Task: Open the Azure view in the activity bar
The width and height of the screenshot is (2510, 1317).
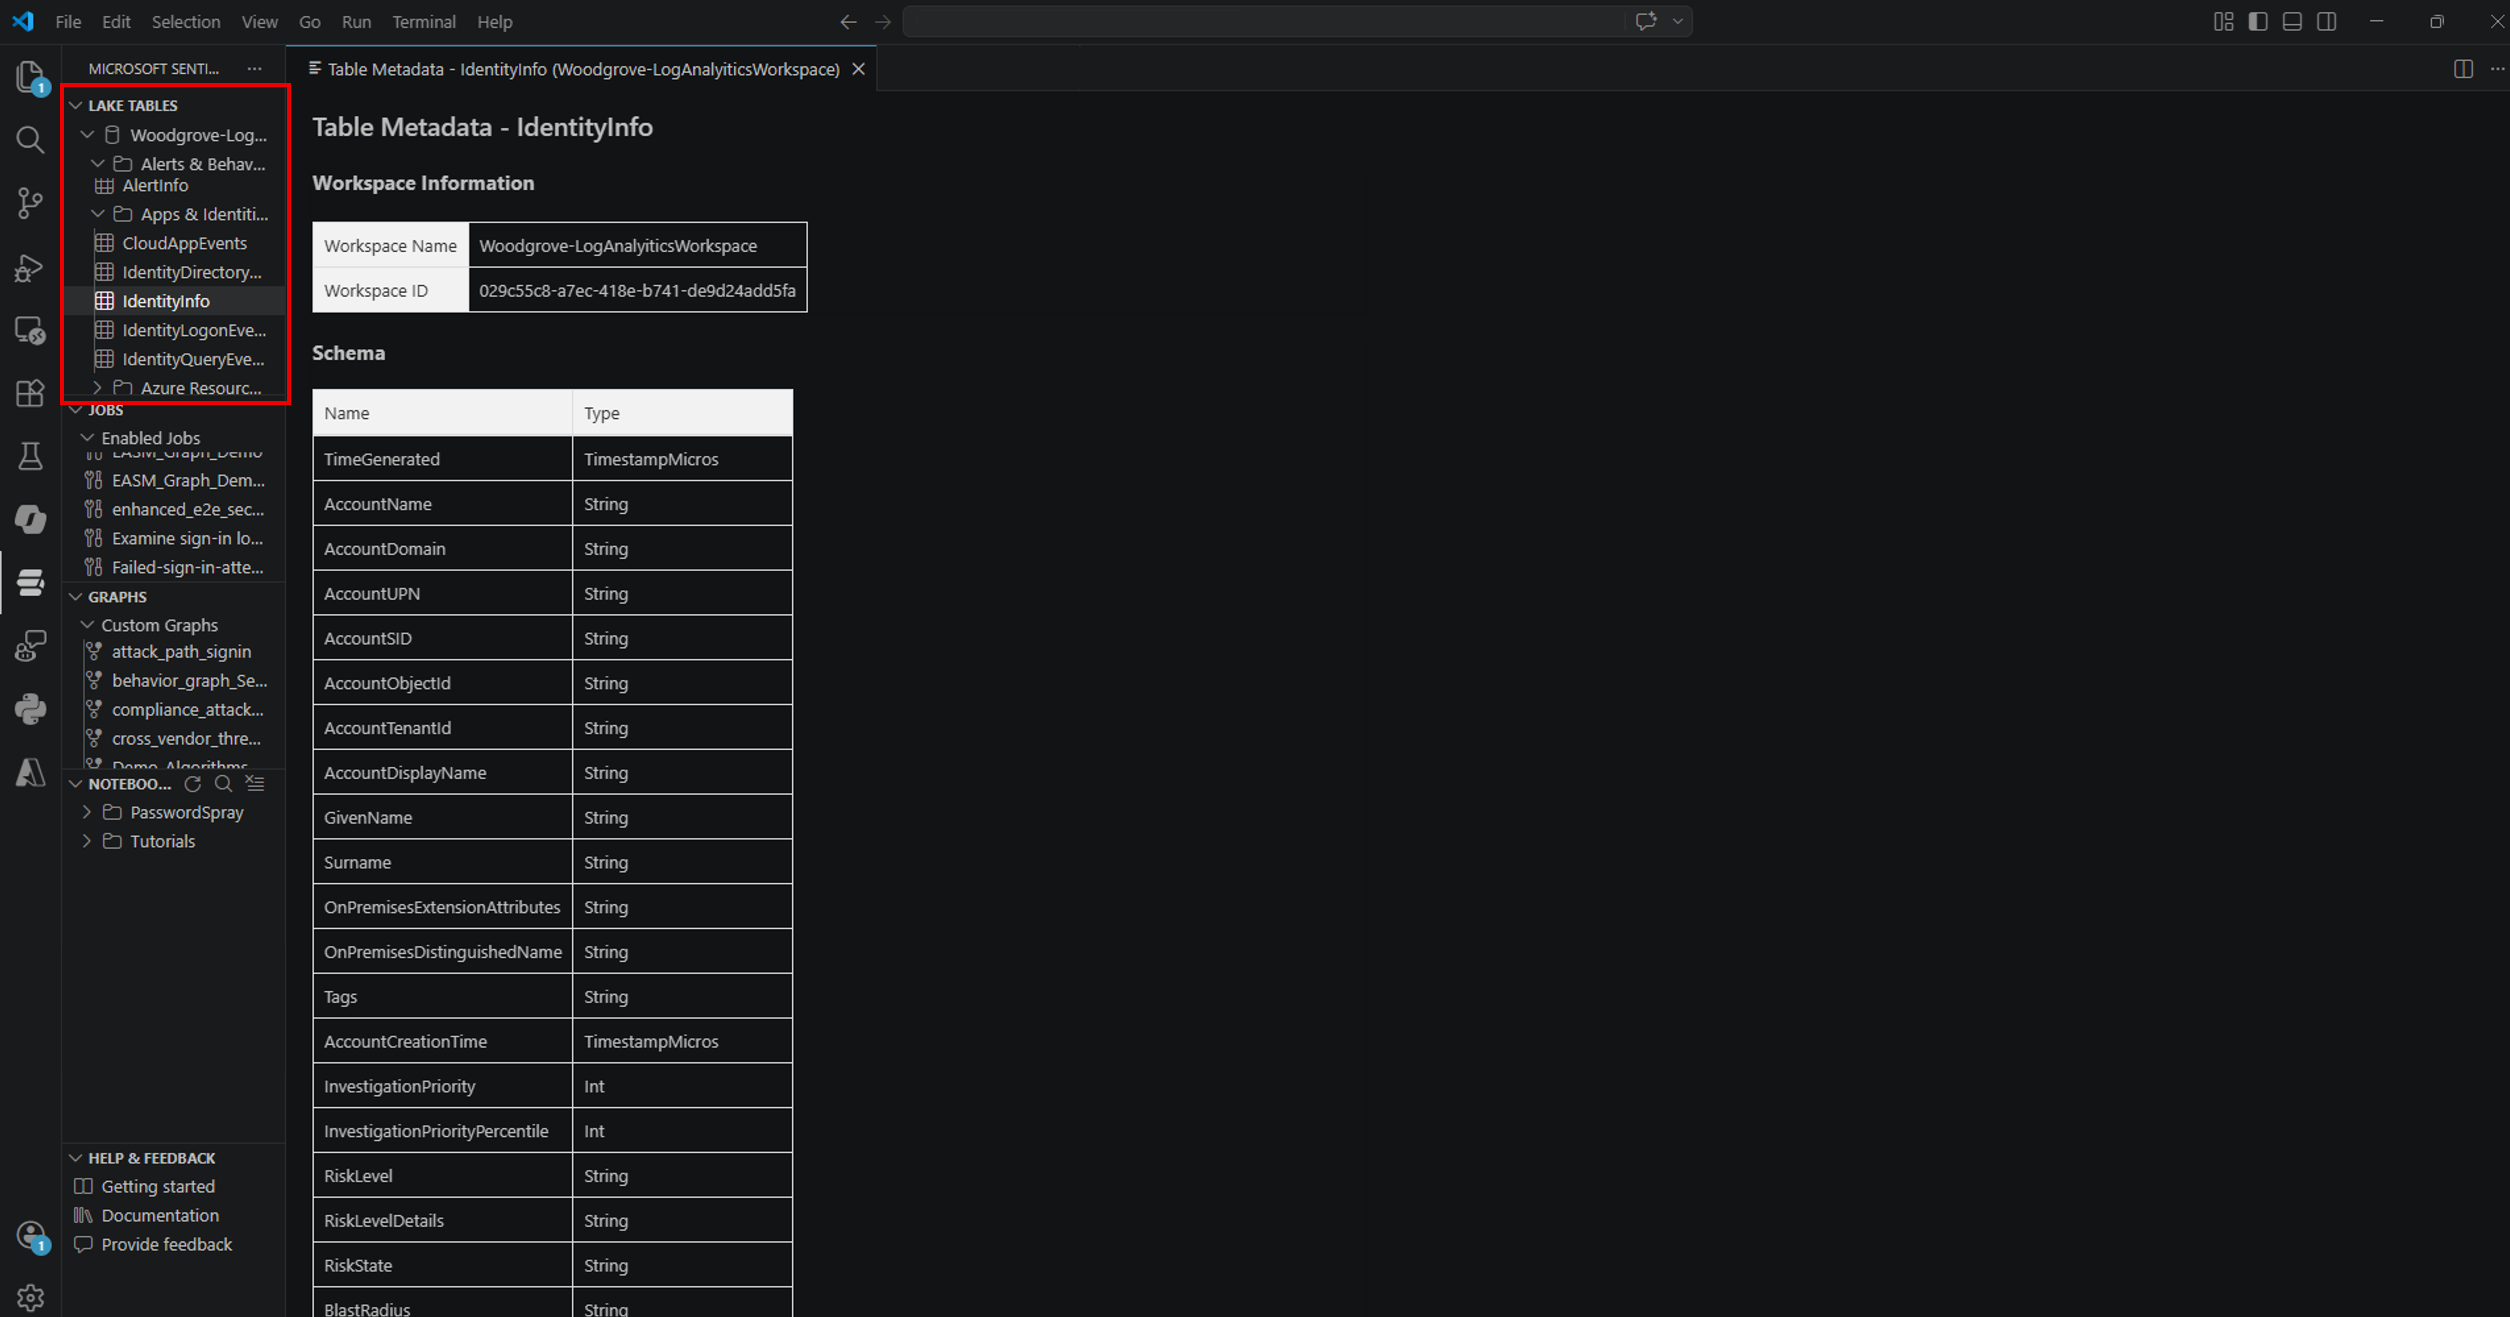Action: [29, 771]
